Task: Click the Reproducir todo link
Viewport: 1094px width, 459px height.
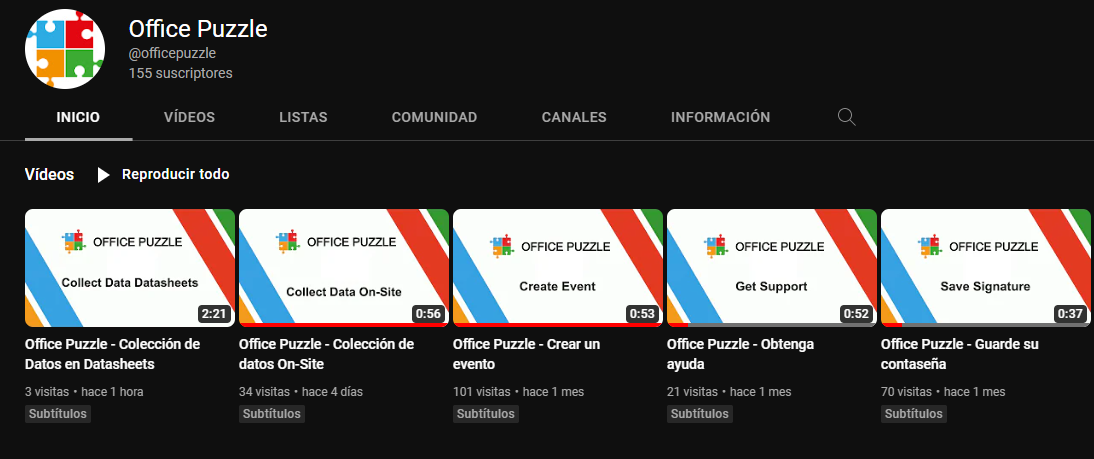Action: pos(176,174)
